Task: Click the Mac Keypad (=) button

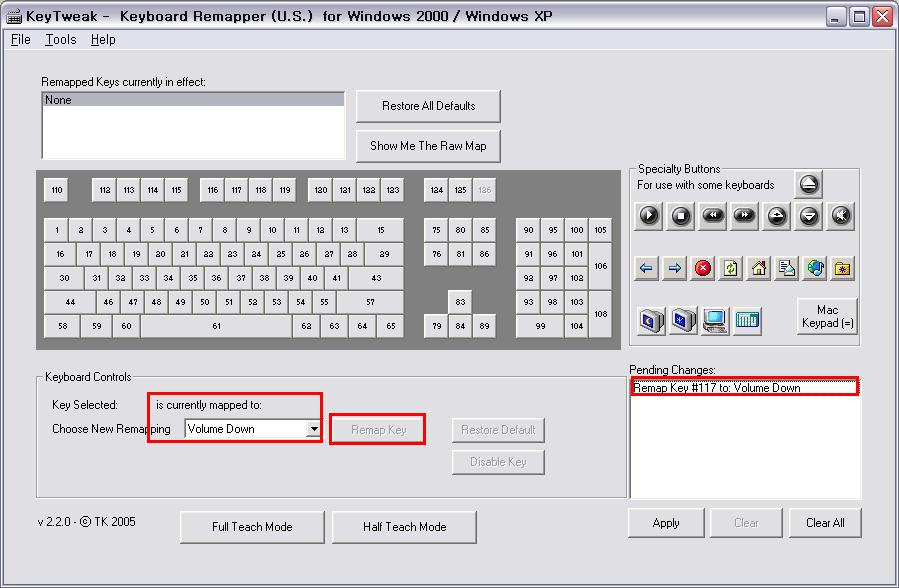Action: point(827,316)
